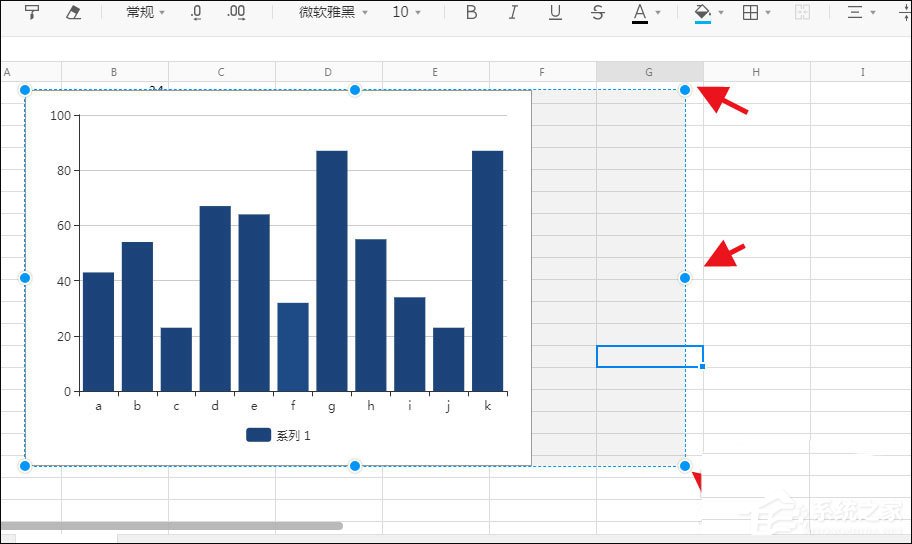Toggle italic formatting
912x544 pixels.
513,12
